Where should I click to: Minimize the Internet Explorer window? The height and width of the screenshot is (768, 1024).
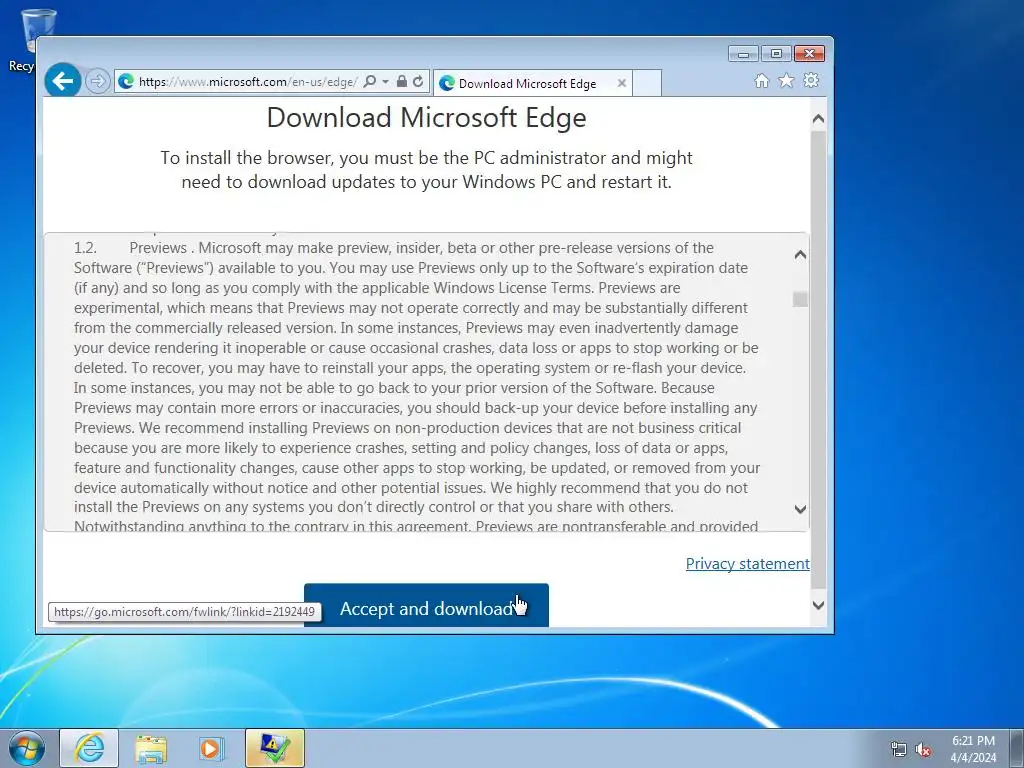[743, 54]
